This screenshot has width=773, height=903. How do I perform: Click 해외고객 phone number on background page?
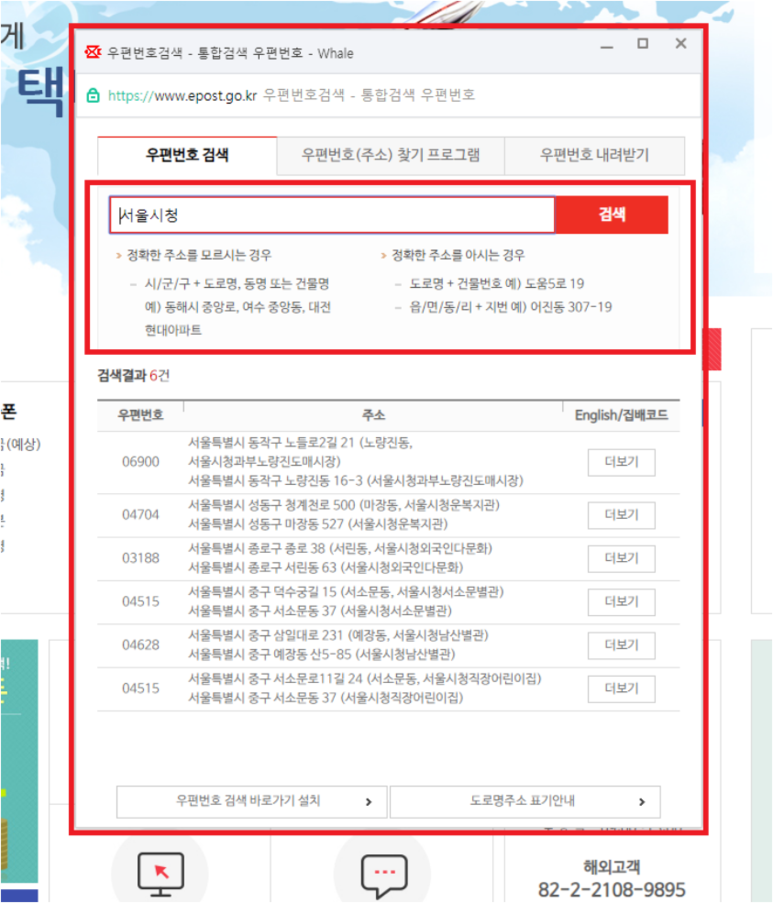612,890
